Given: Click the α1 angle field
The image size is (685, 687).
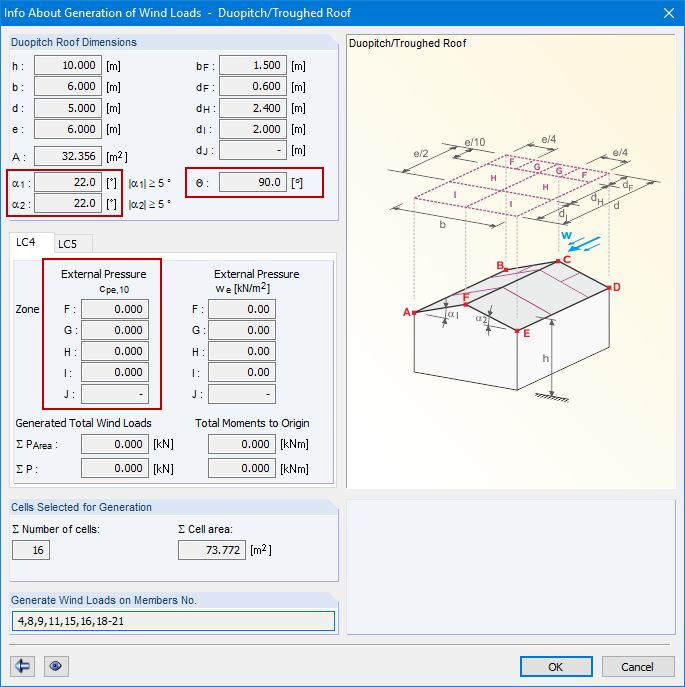Looking at the screenshot, I should 68,182.
